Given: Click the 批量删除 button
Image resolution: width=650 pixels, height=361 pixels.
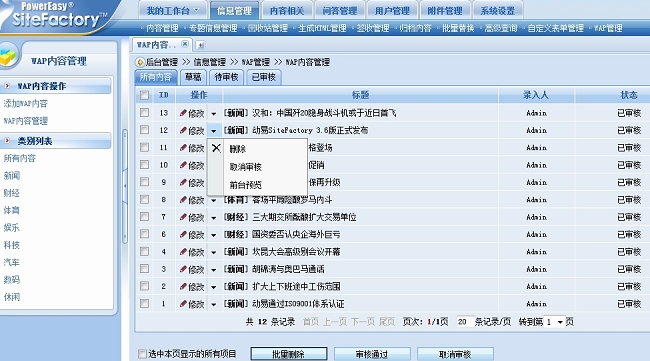Looking at the screenshot, I should click(289, 354).
